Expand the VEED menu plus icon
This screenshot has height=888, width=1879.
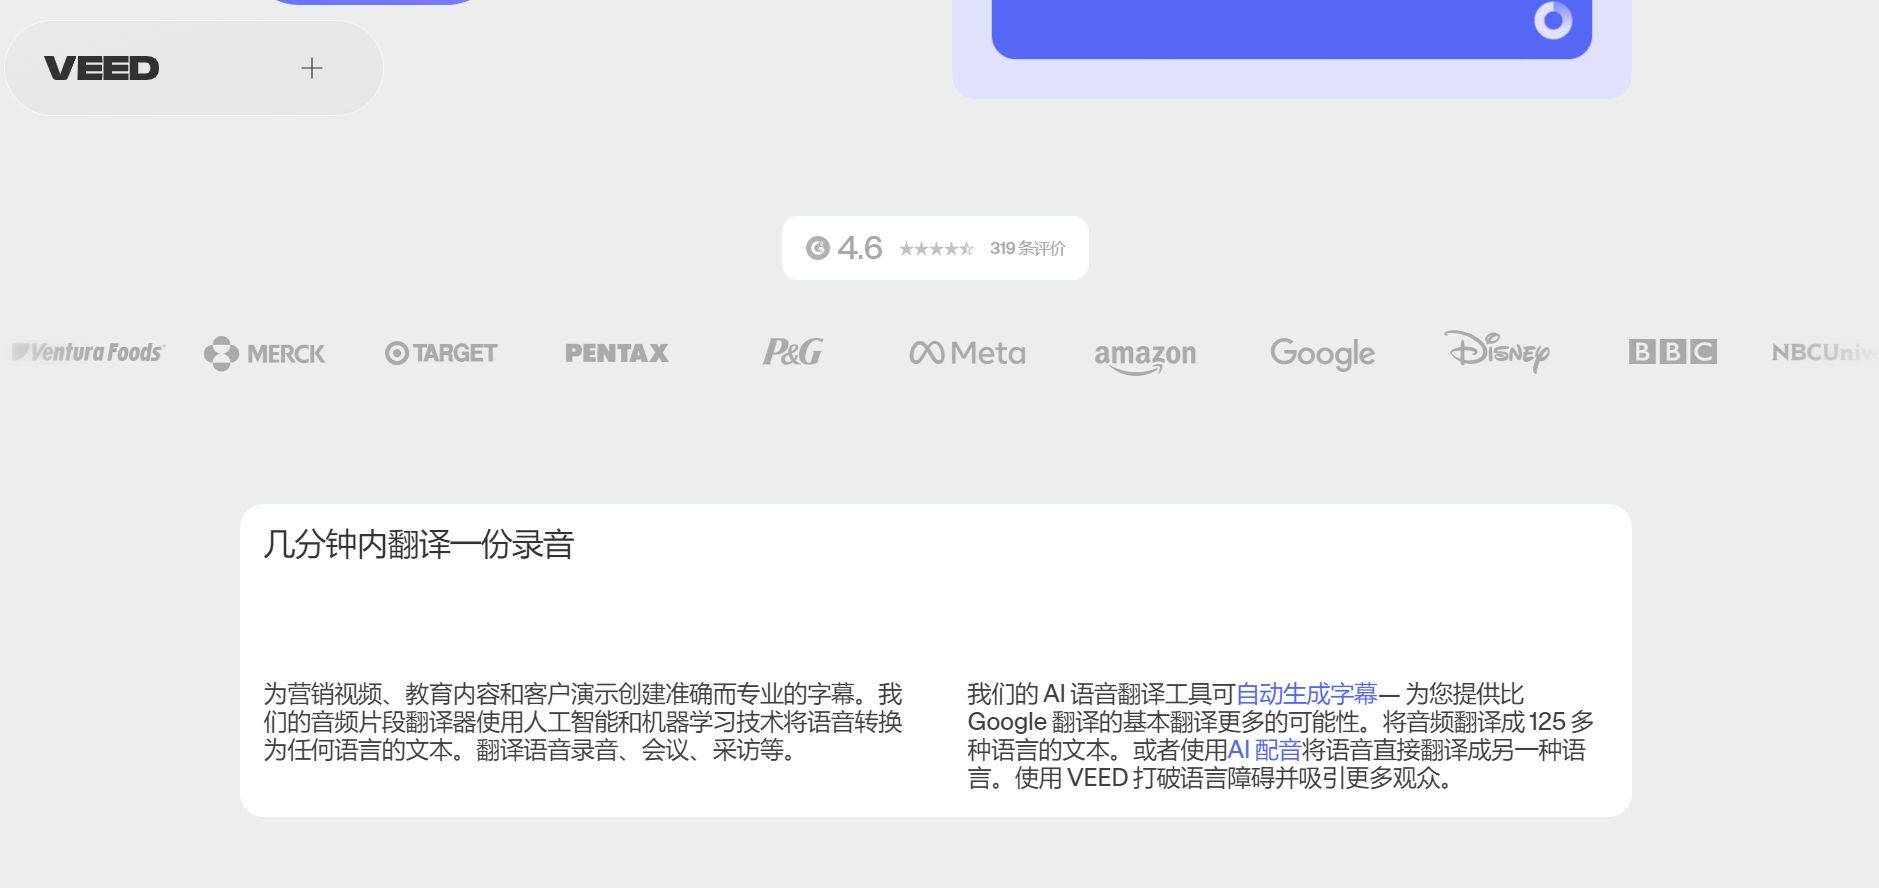click(x=312, y=68)
